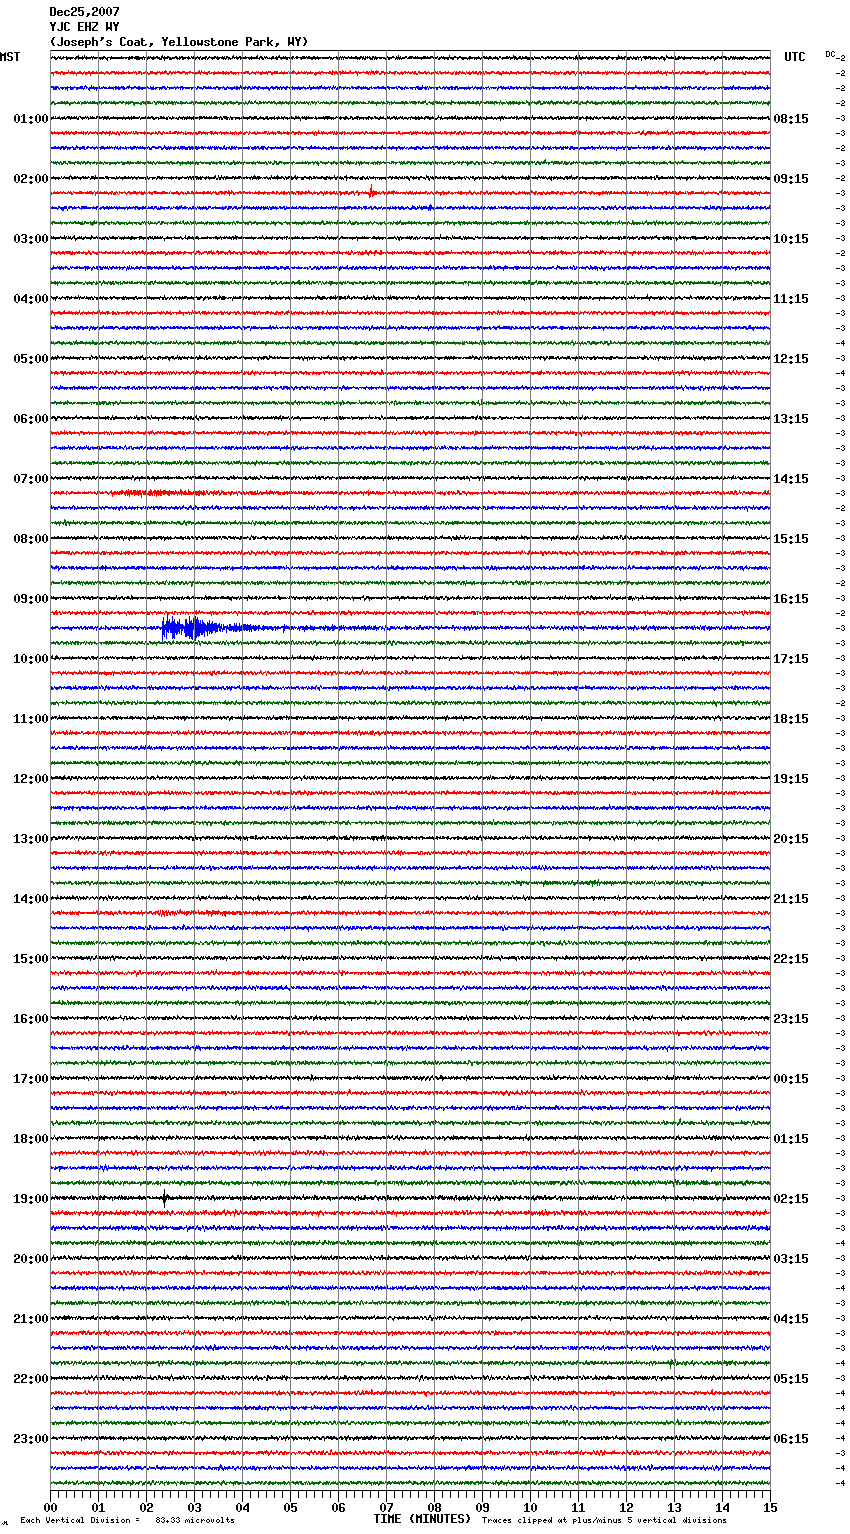Screen dimensions: 850x1534
Task: Select the 12:00 MST row label
Action: 31,779
